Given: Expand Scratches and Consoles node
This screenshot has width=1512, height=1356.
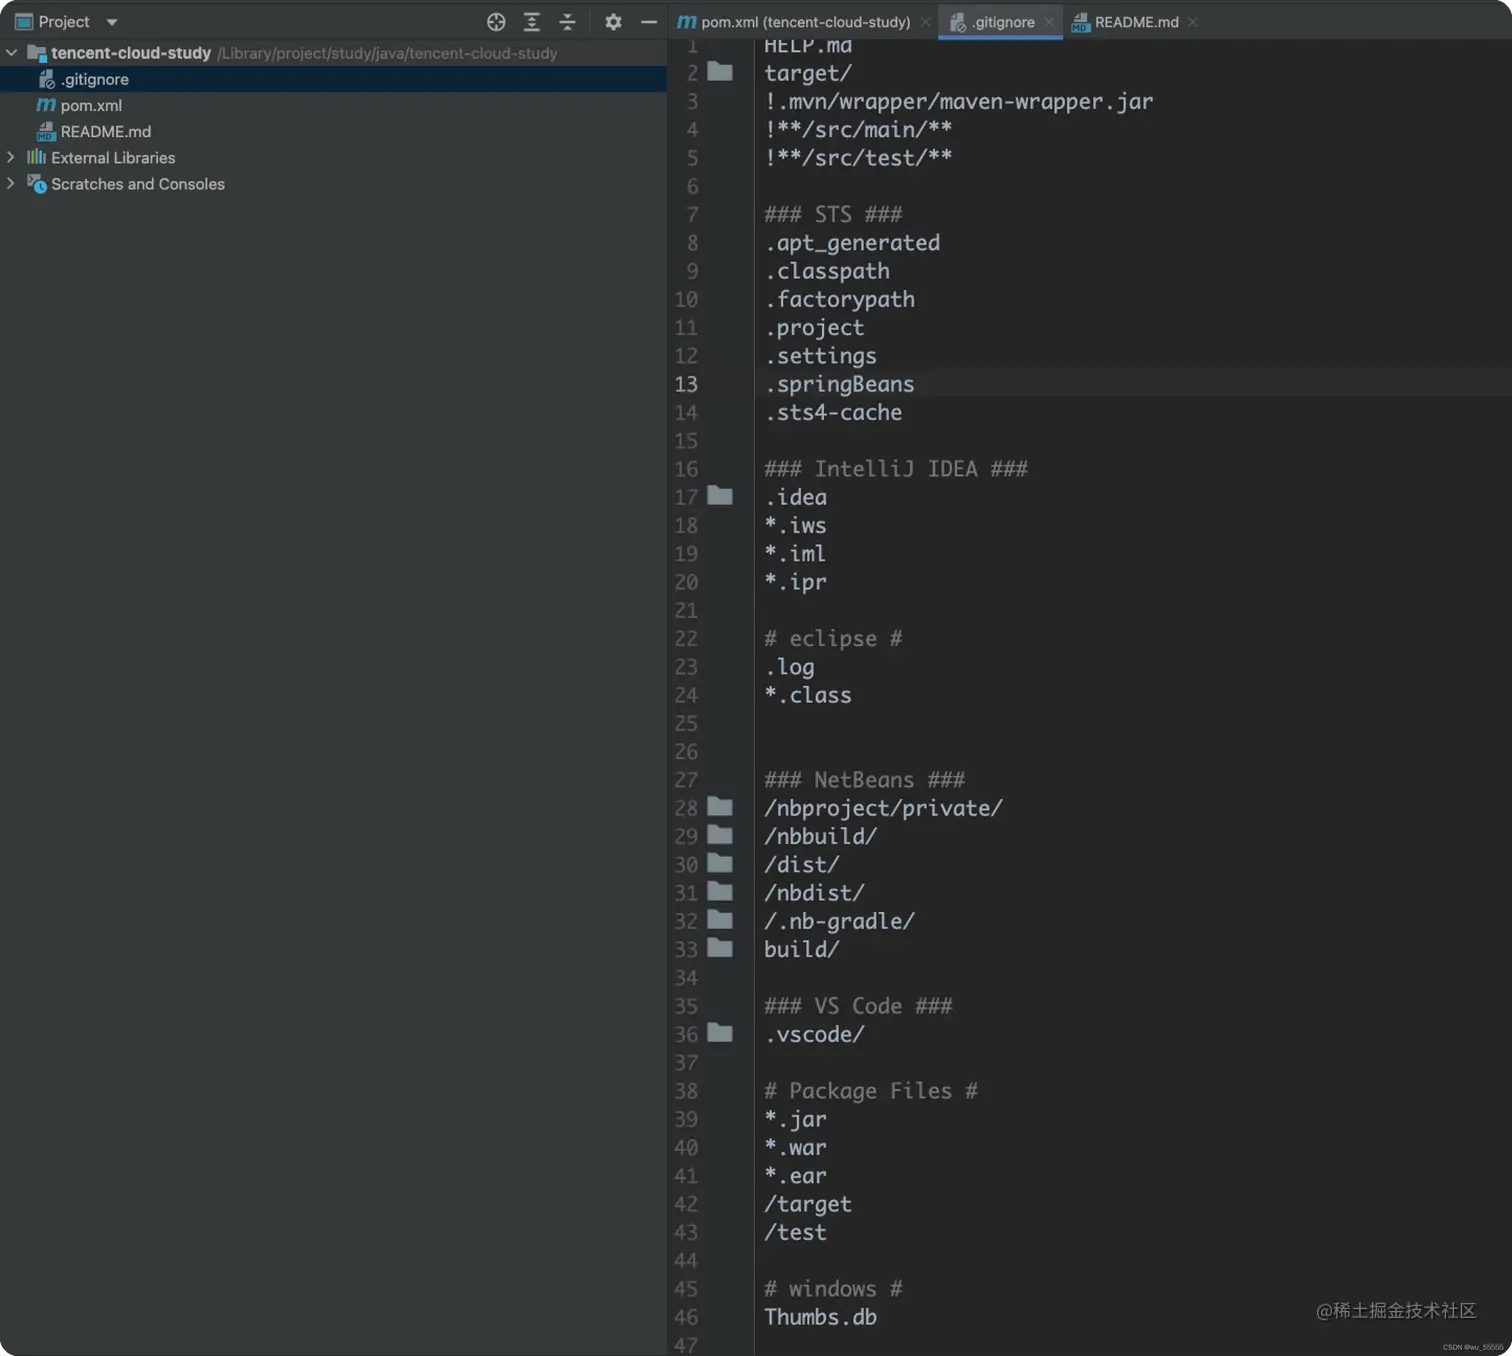Looking at the screenshot, I should point(11,183).
